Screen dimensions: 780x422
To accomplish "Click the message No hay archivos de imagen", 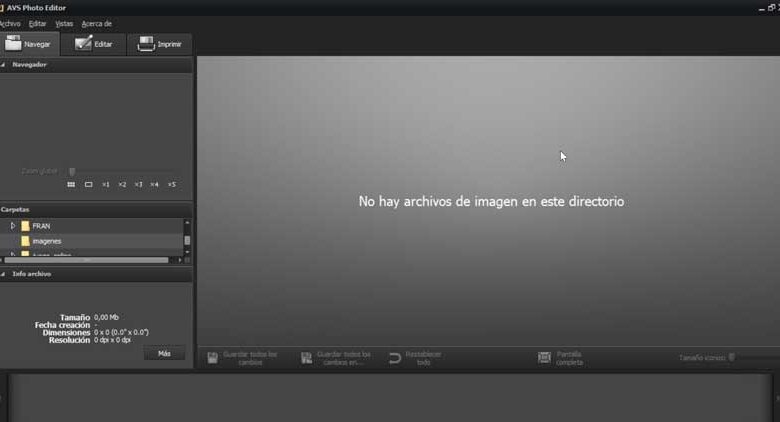I will coord(491,202).
